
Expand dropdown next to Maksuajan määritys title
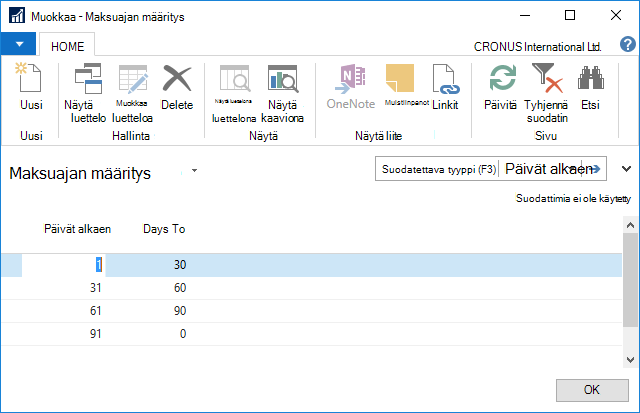194,171
